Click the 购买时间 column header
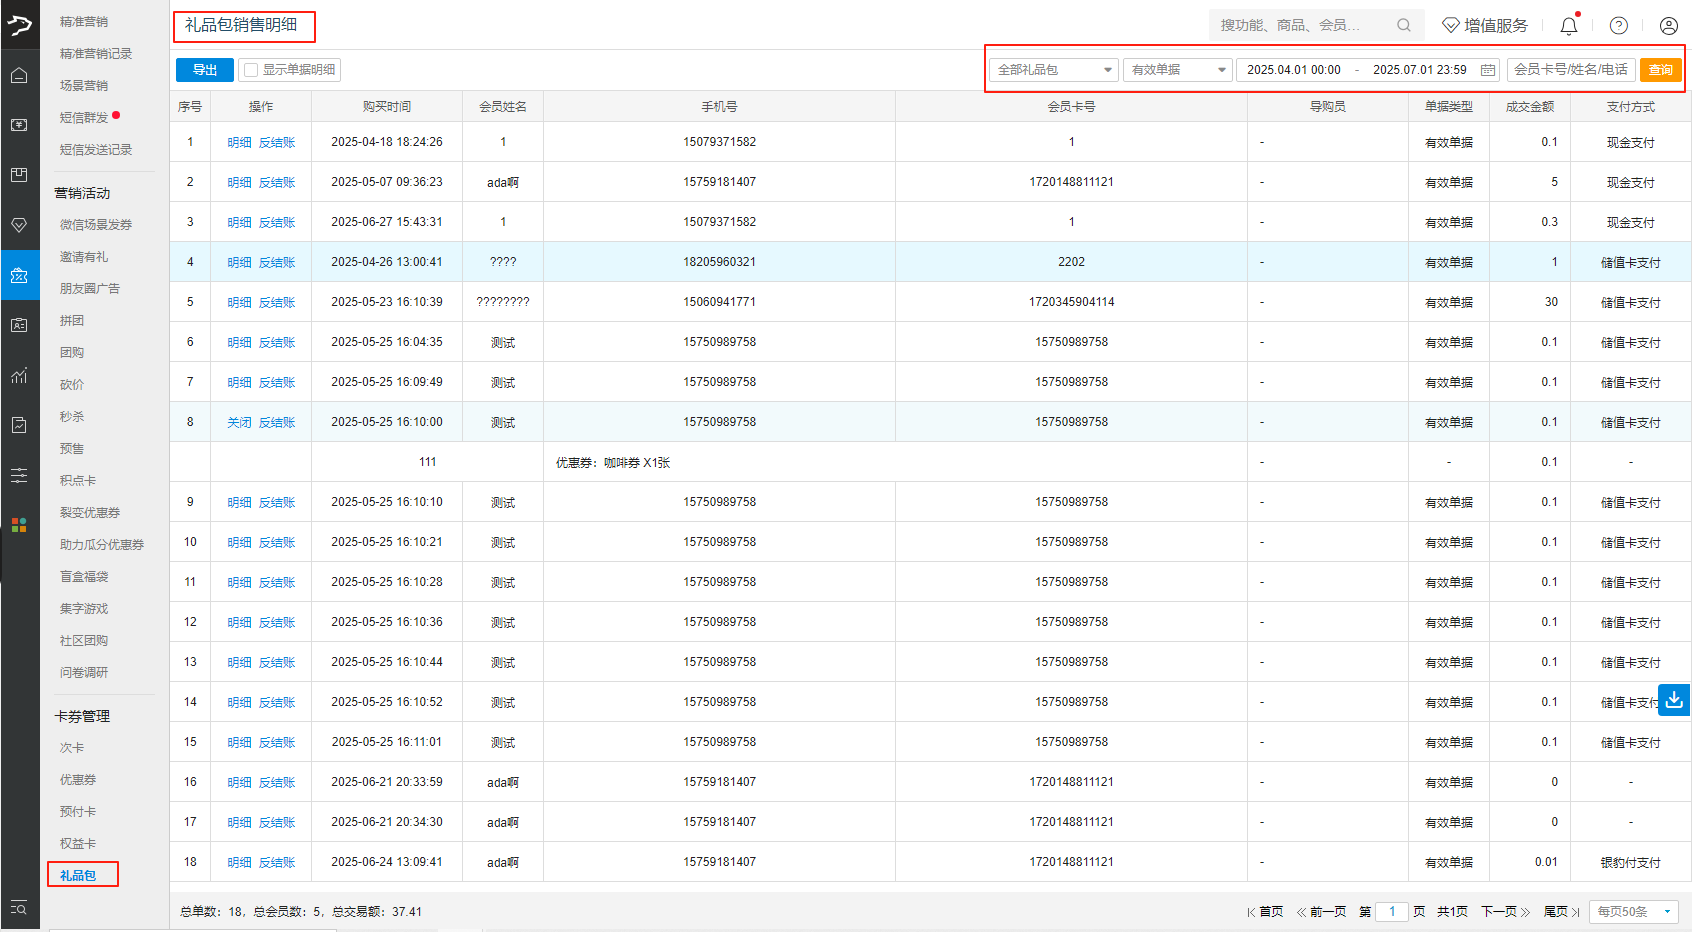 pos(387,107)
